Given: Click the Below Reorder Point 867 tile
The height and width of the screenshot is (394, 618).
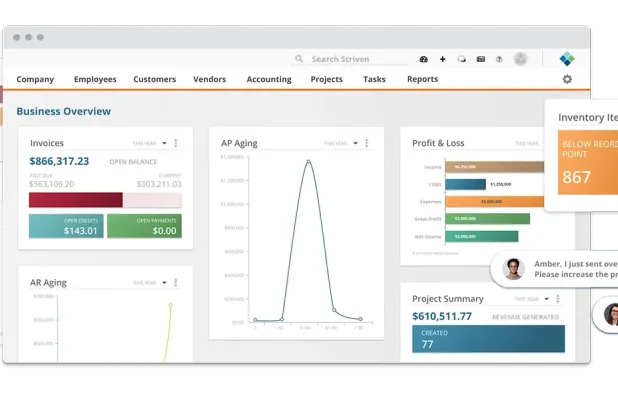Looking at the screenshot, I should (588, 162).
